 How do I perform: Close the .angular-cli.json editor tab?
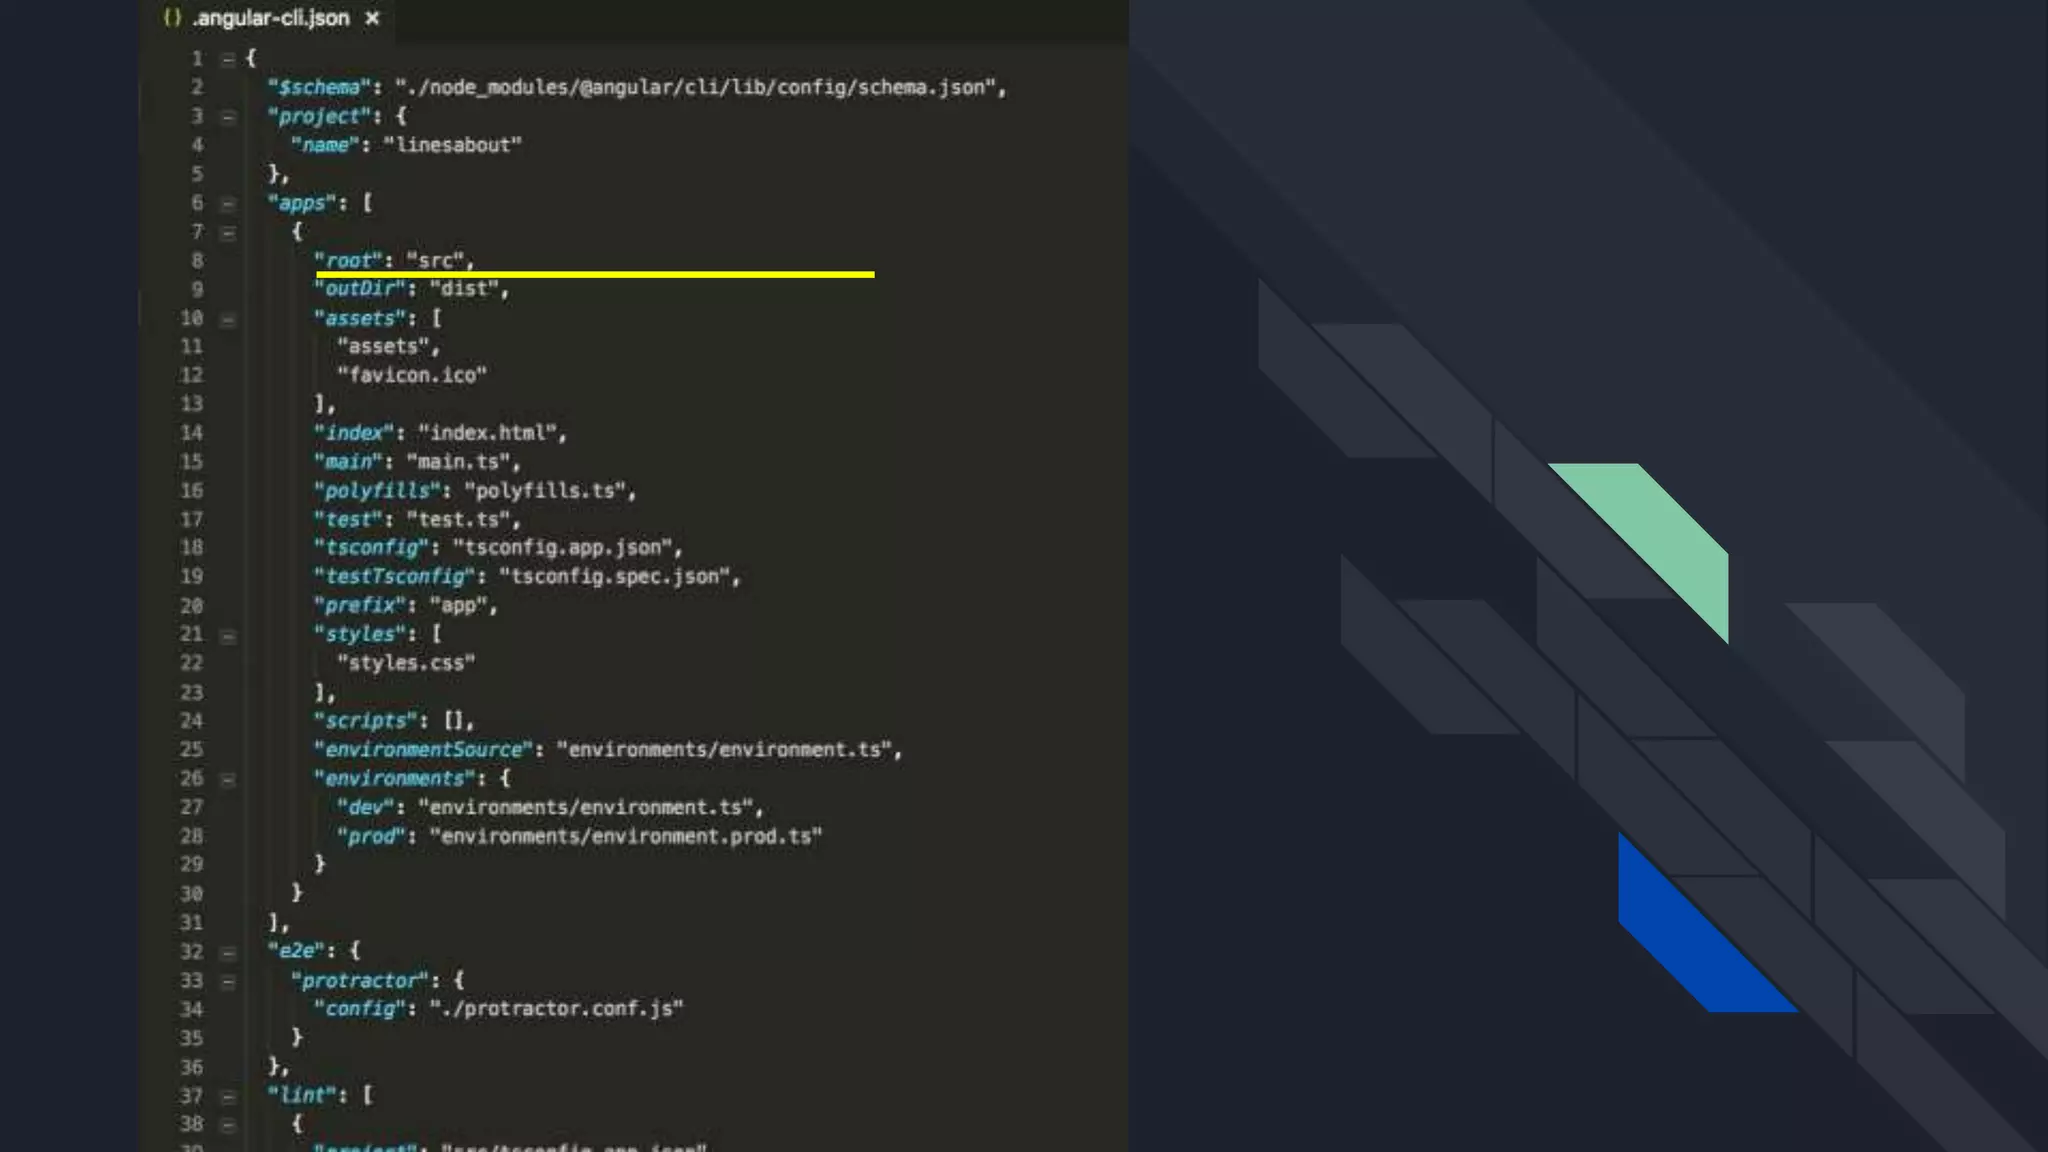[372, 18]
